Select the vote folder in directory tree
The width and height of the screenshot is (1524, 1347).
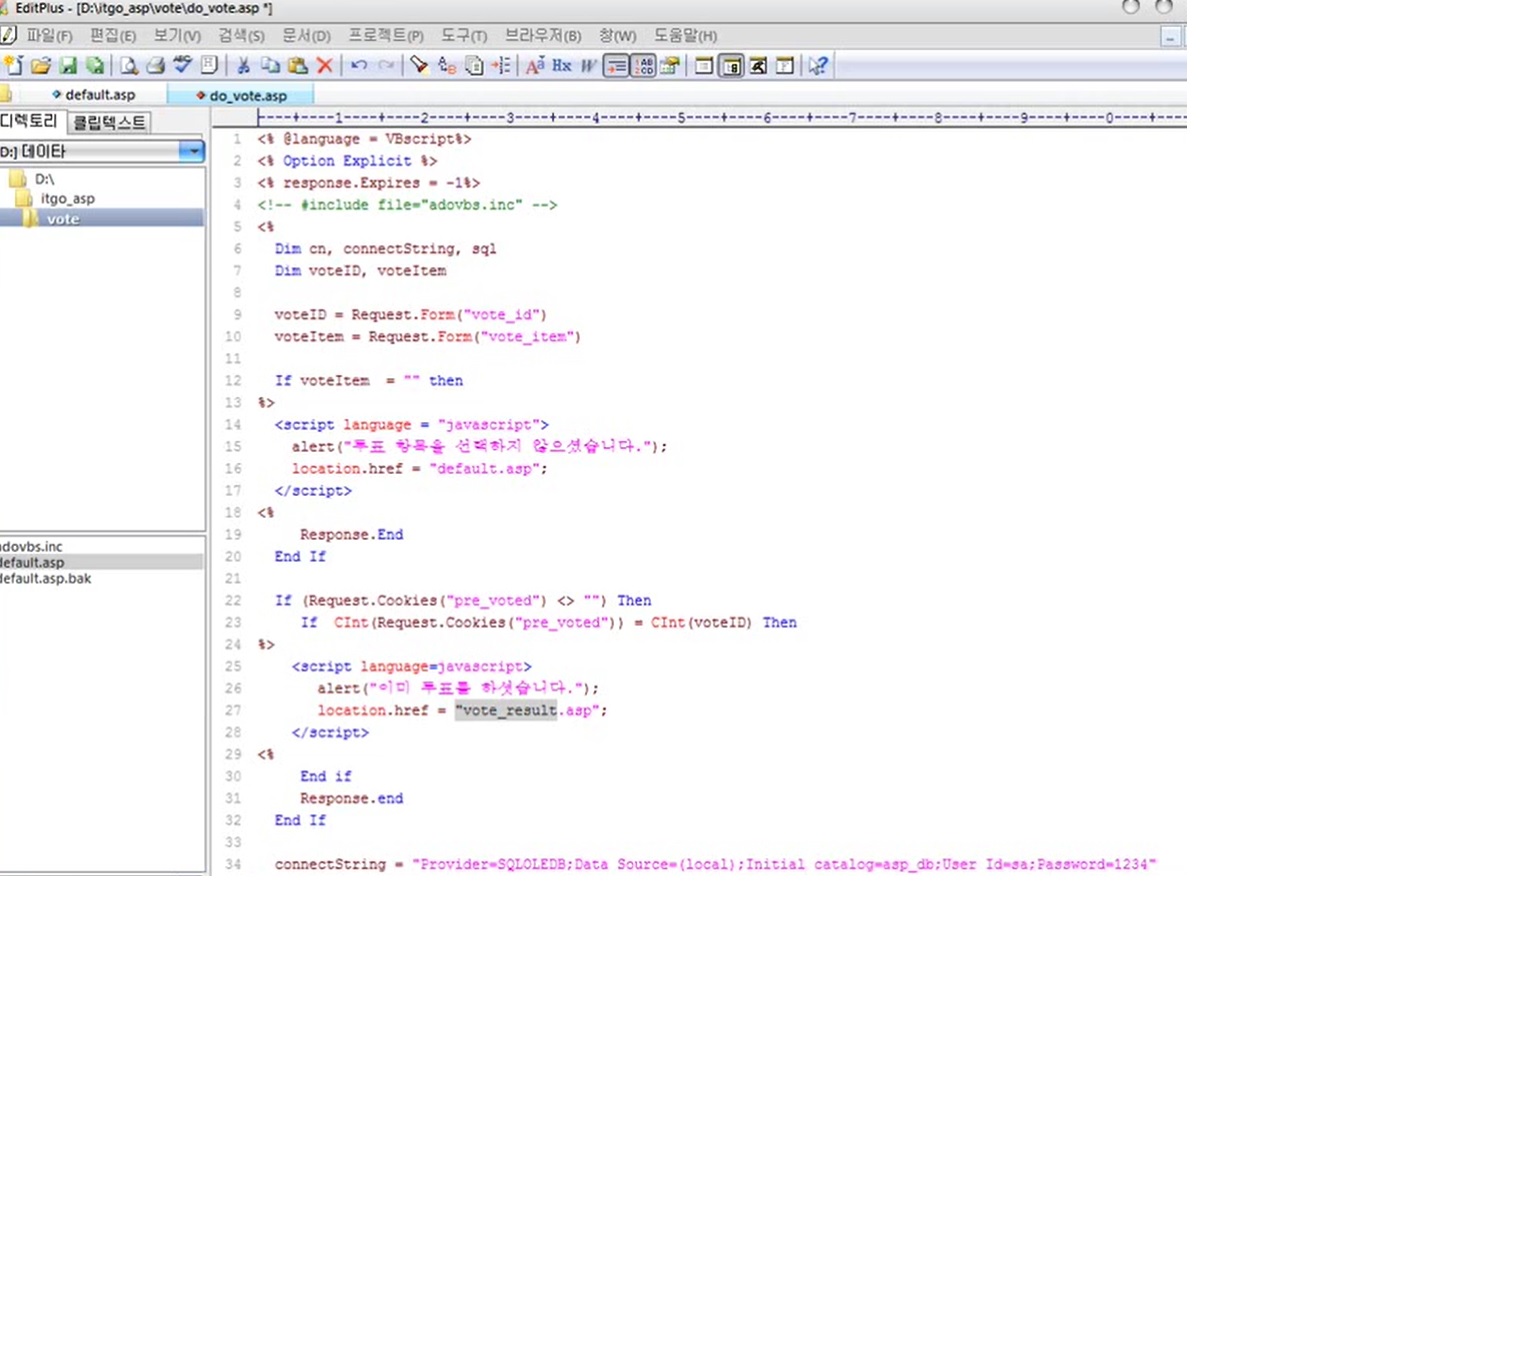click(x=62, y=218)
